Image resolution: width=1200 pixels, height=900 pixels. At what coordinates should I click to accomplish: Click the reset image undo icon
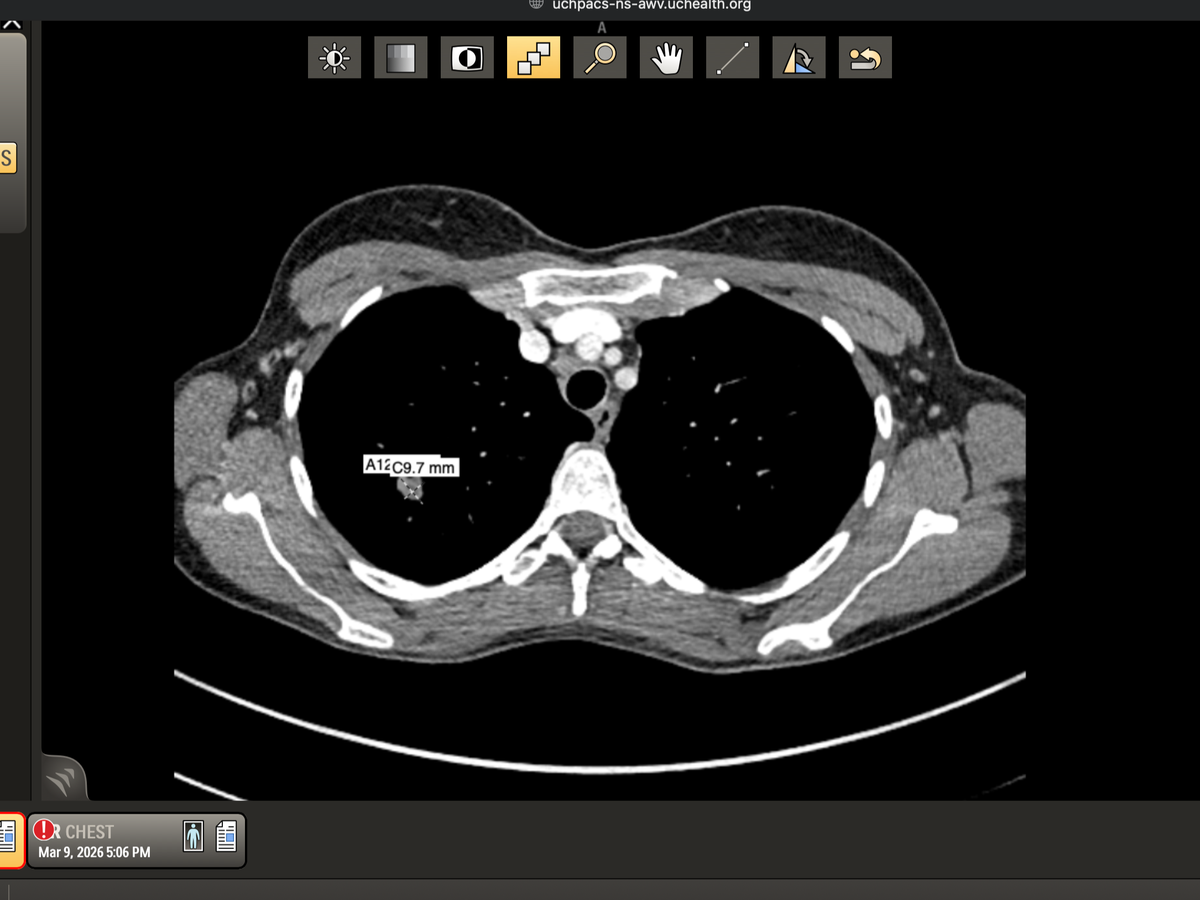click(x=865, y=58)
